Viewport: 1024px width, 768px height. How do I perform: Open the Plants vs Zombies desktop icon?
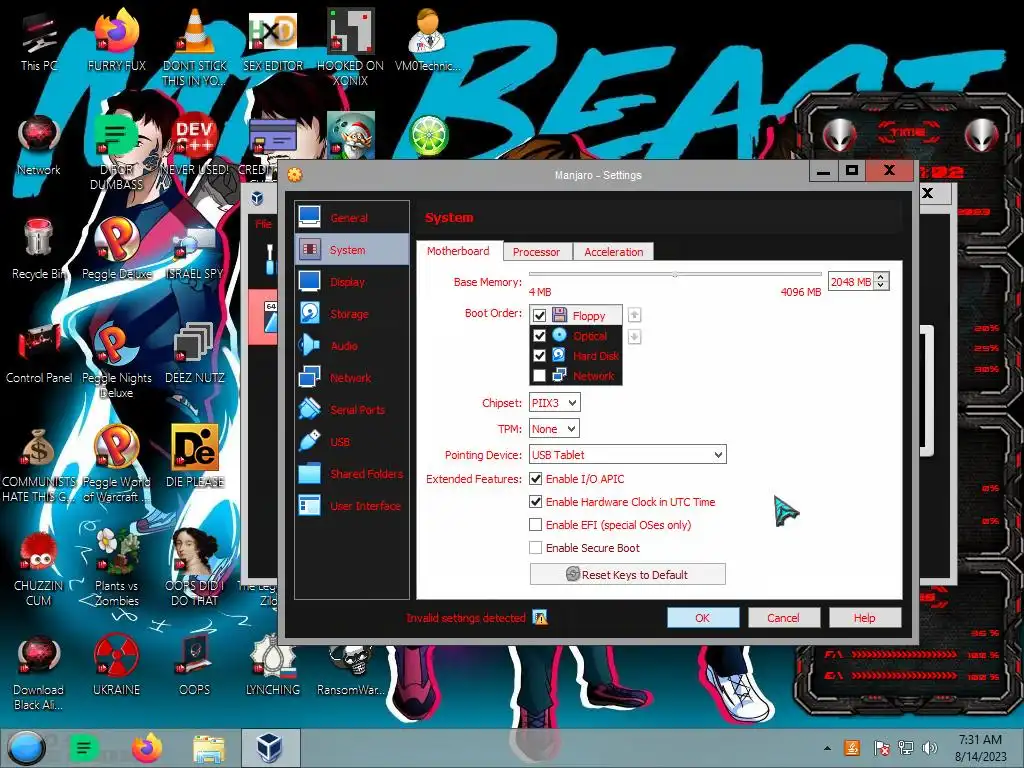click(116, 567)
